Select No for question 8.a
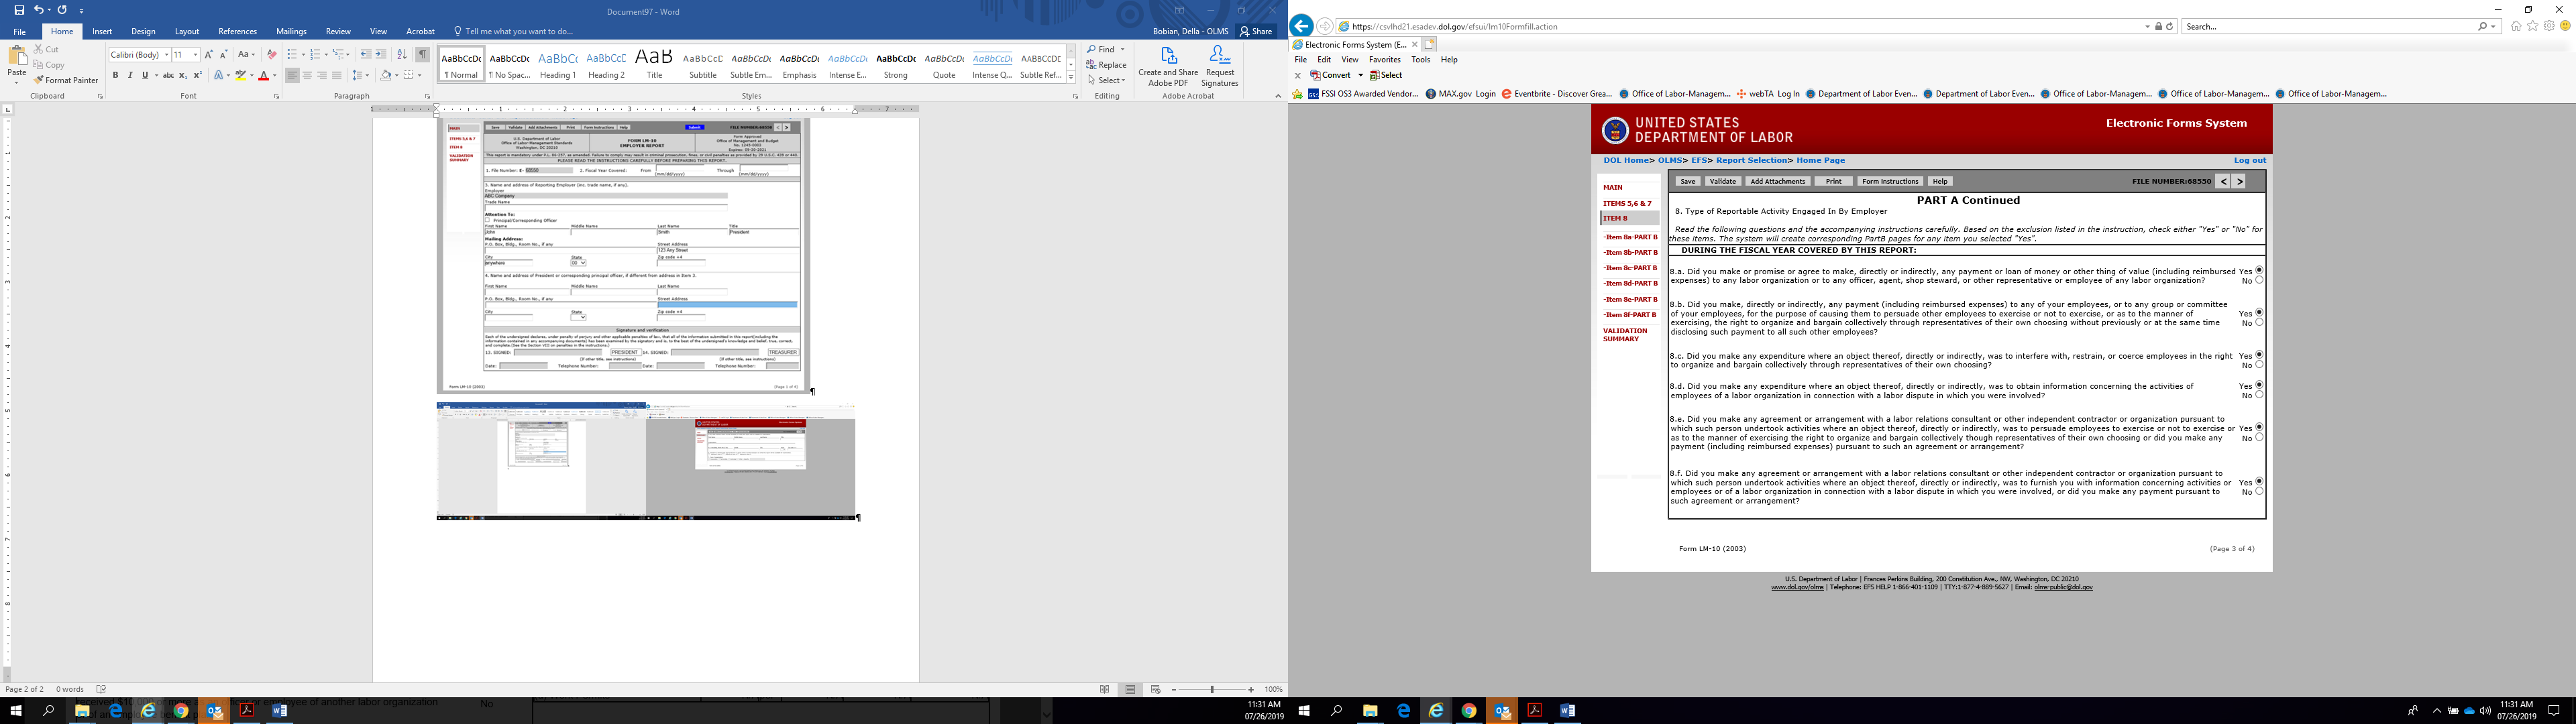This screenshot has width=2576, height=724. pyautogui.click(x=2259, y=281)
